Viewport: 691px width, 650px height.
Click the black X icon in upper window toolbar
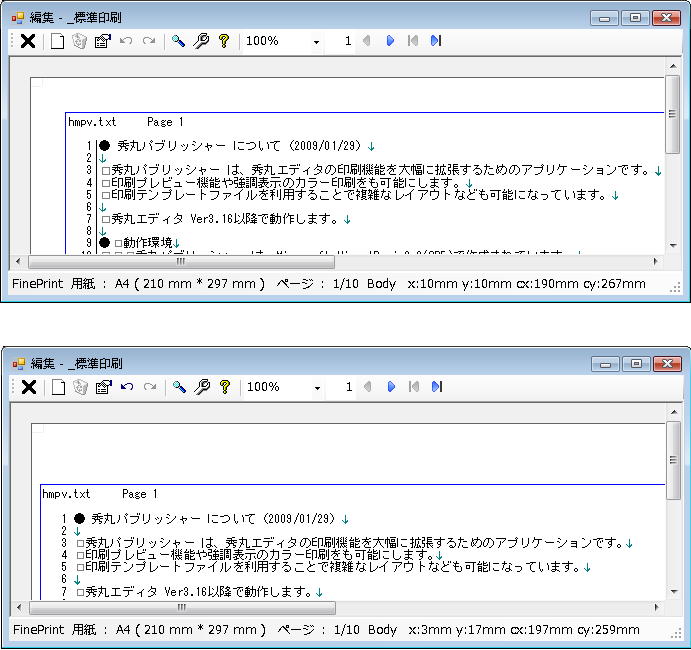point(29,41)
